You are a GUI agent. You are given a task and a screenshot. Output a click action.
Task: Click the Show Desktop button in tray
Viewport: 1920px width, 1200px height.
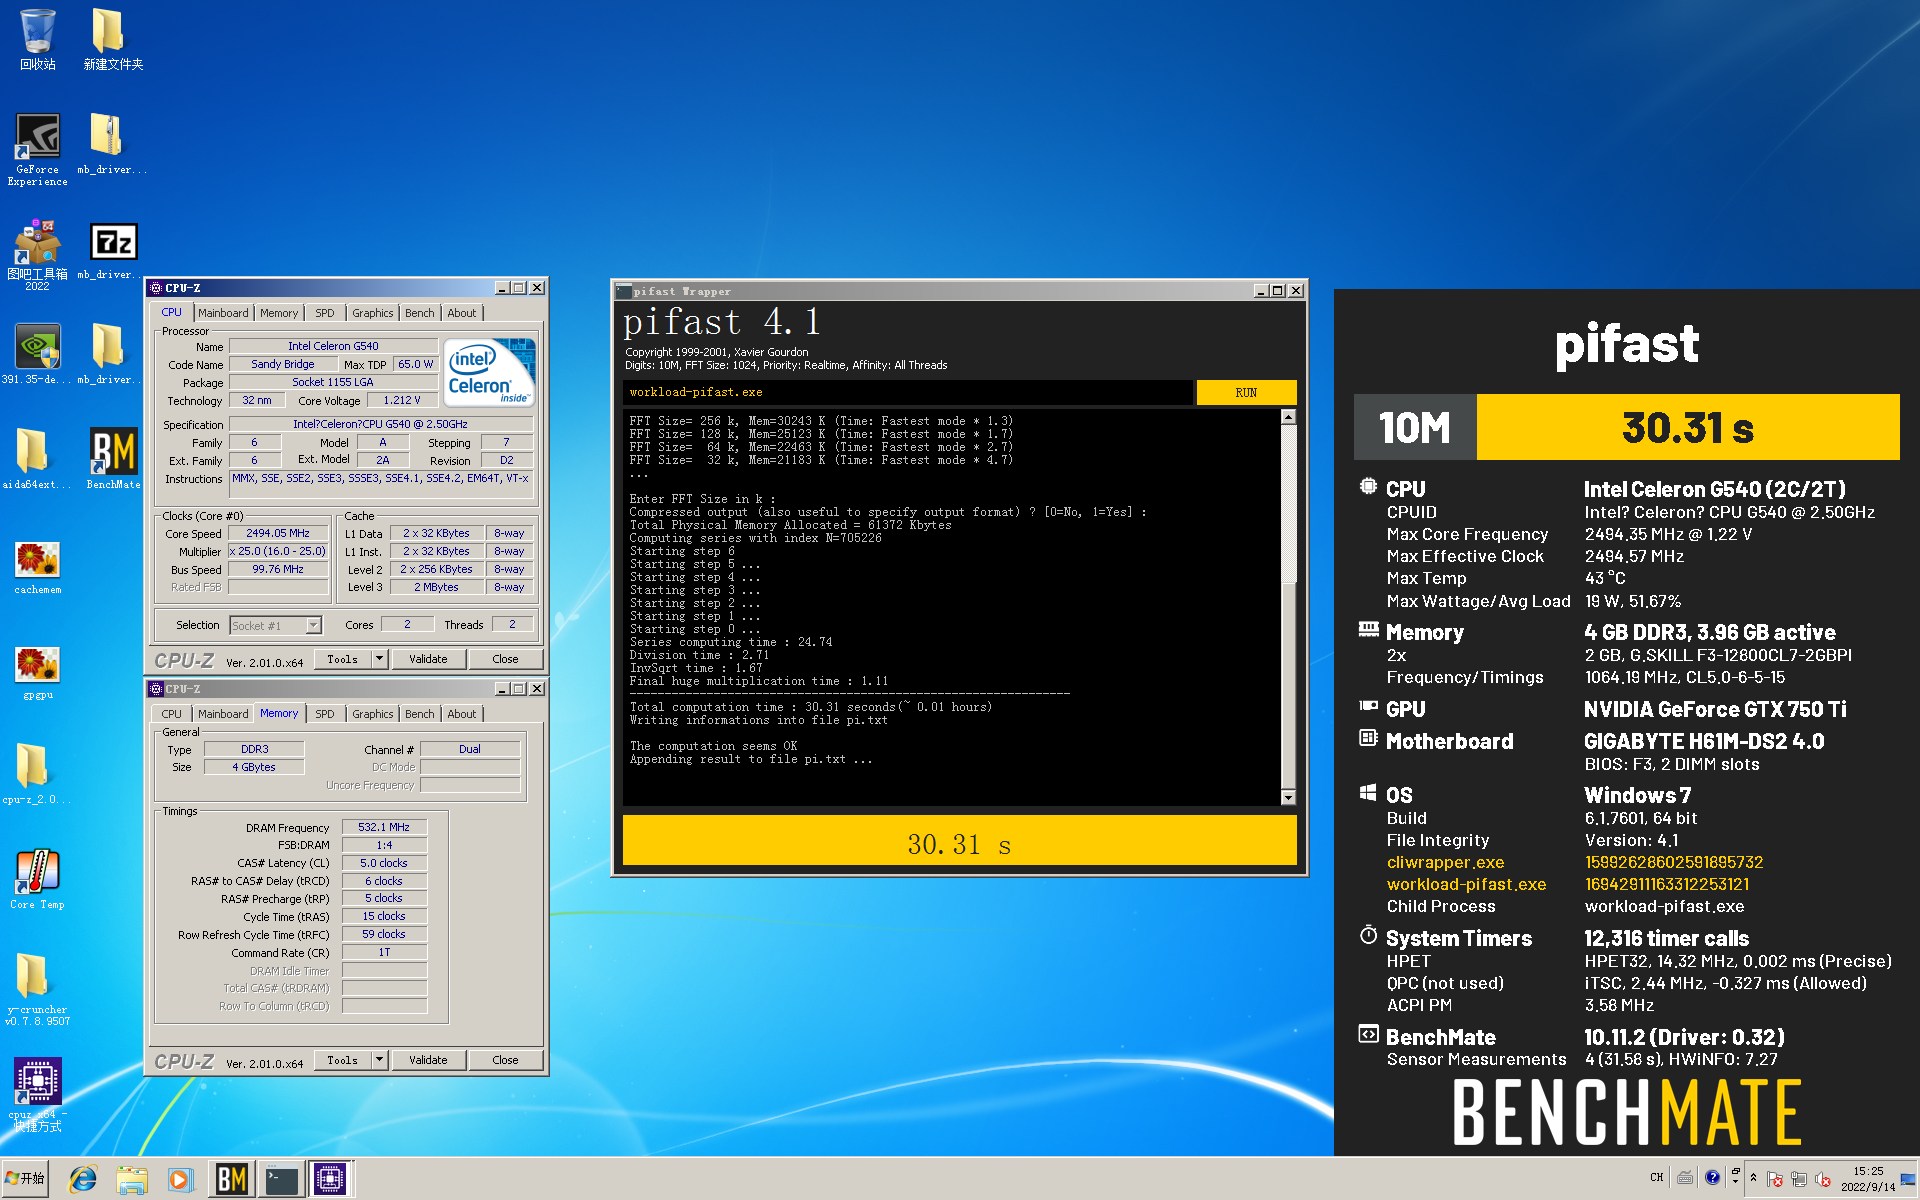pos(1910,1179)
